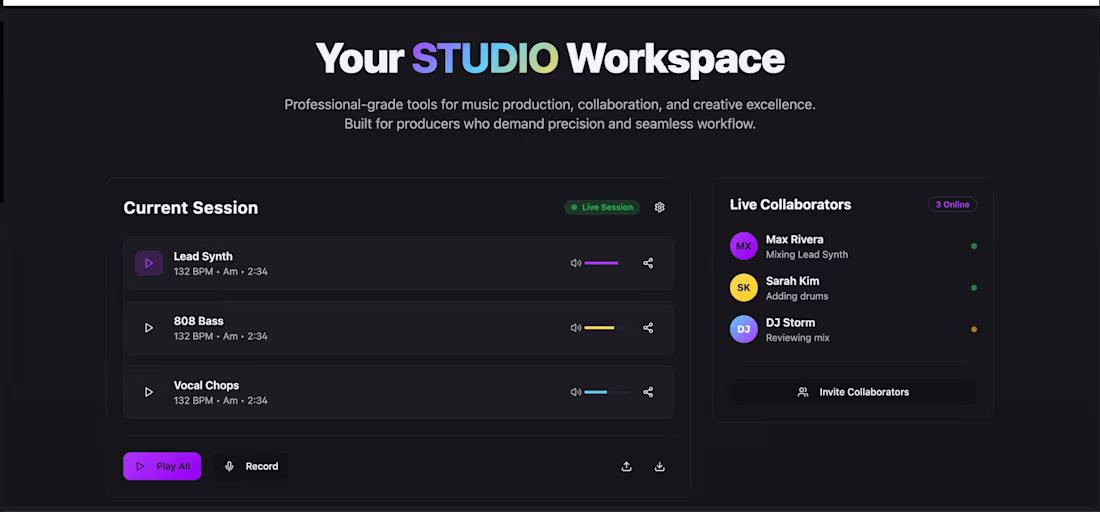Start recording with Record button
The height and width of the screenshot is (512, 1100).
pyautogui.click(x=250, y=466)
